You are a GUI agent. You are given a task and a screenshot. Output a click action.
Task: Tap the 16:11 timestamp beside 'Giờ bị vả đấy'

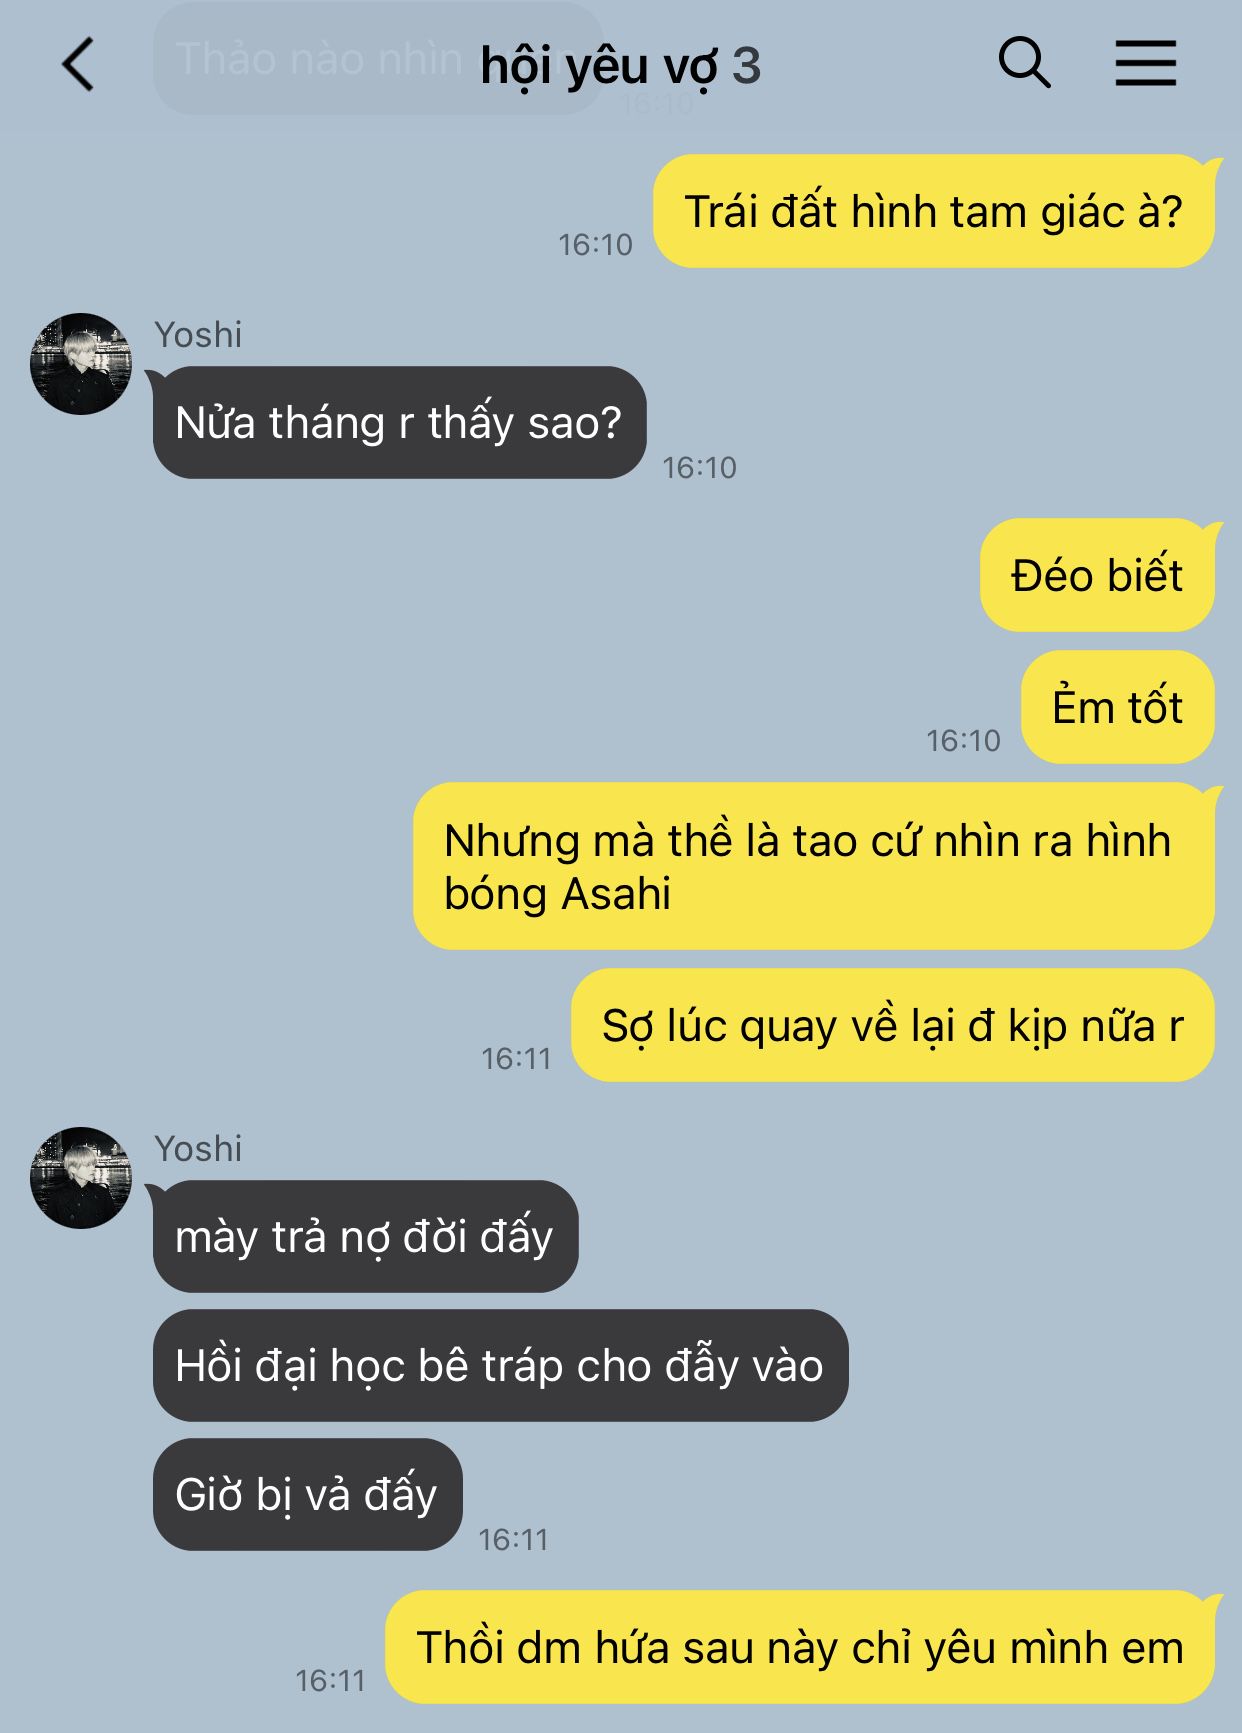point(513,1540)
